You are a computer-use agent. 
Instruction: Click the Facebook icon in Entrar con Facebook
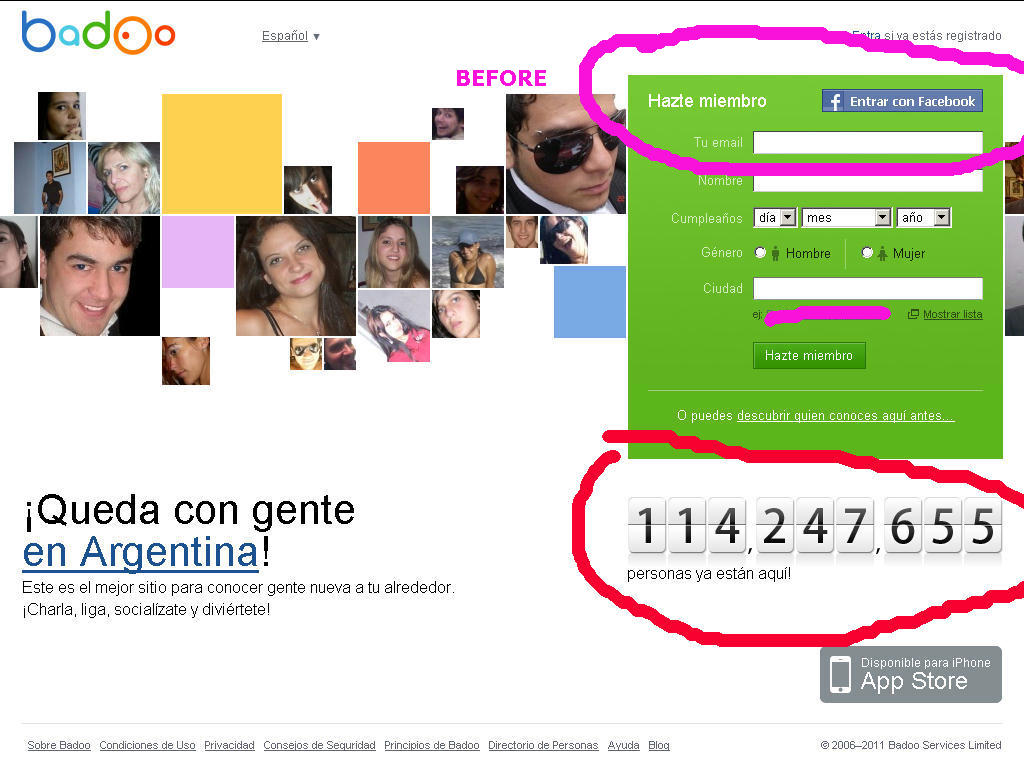tap(834, 101)
